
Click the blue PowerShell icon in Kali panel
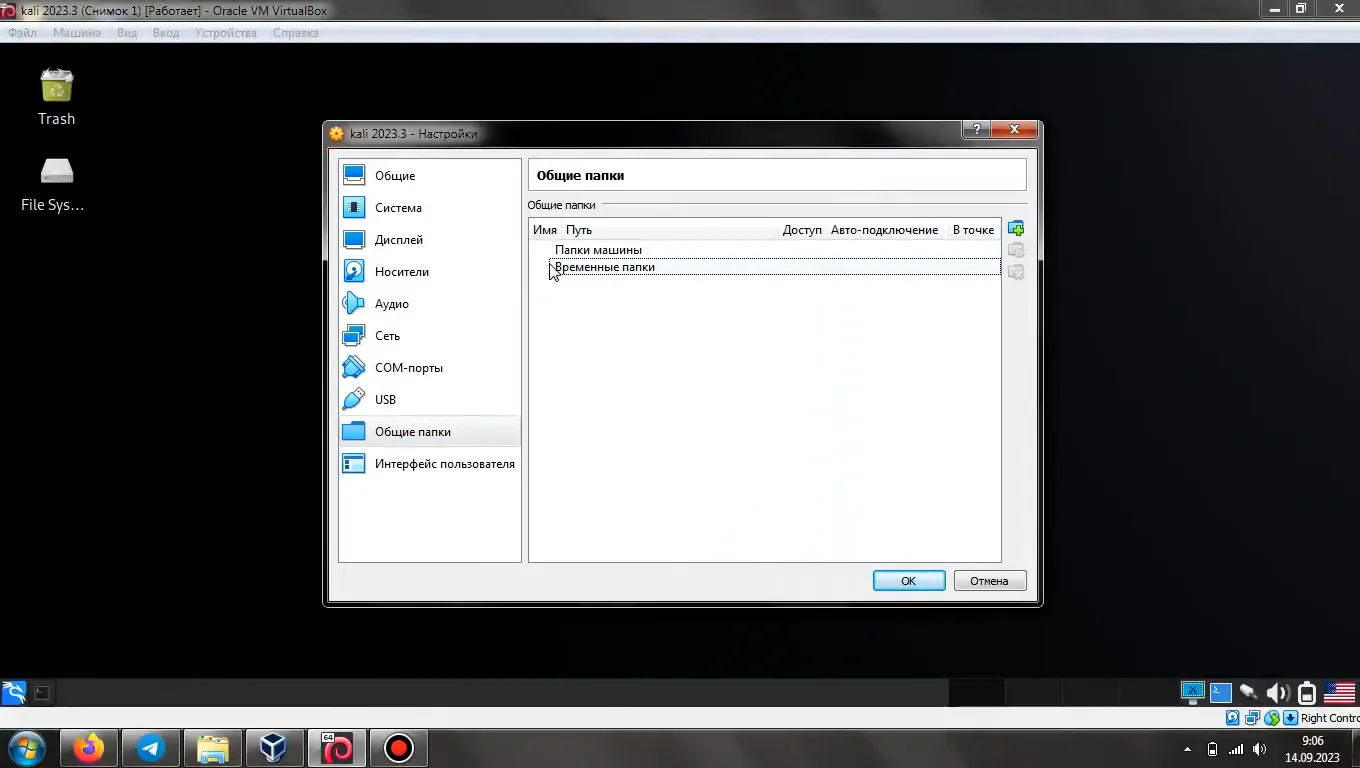click(1220, 692)
